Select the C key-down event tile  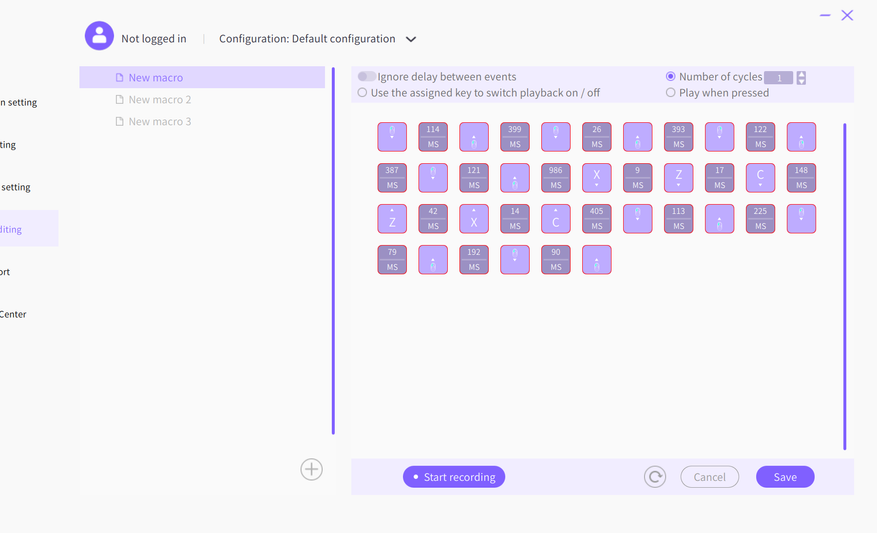point(760,177)
